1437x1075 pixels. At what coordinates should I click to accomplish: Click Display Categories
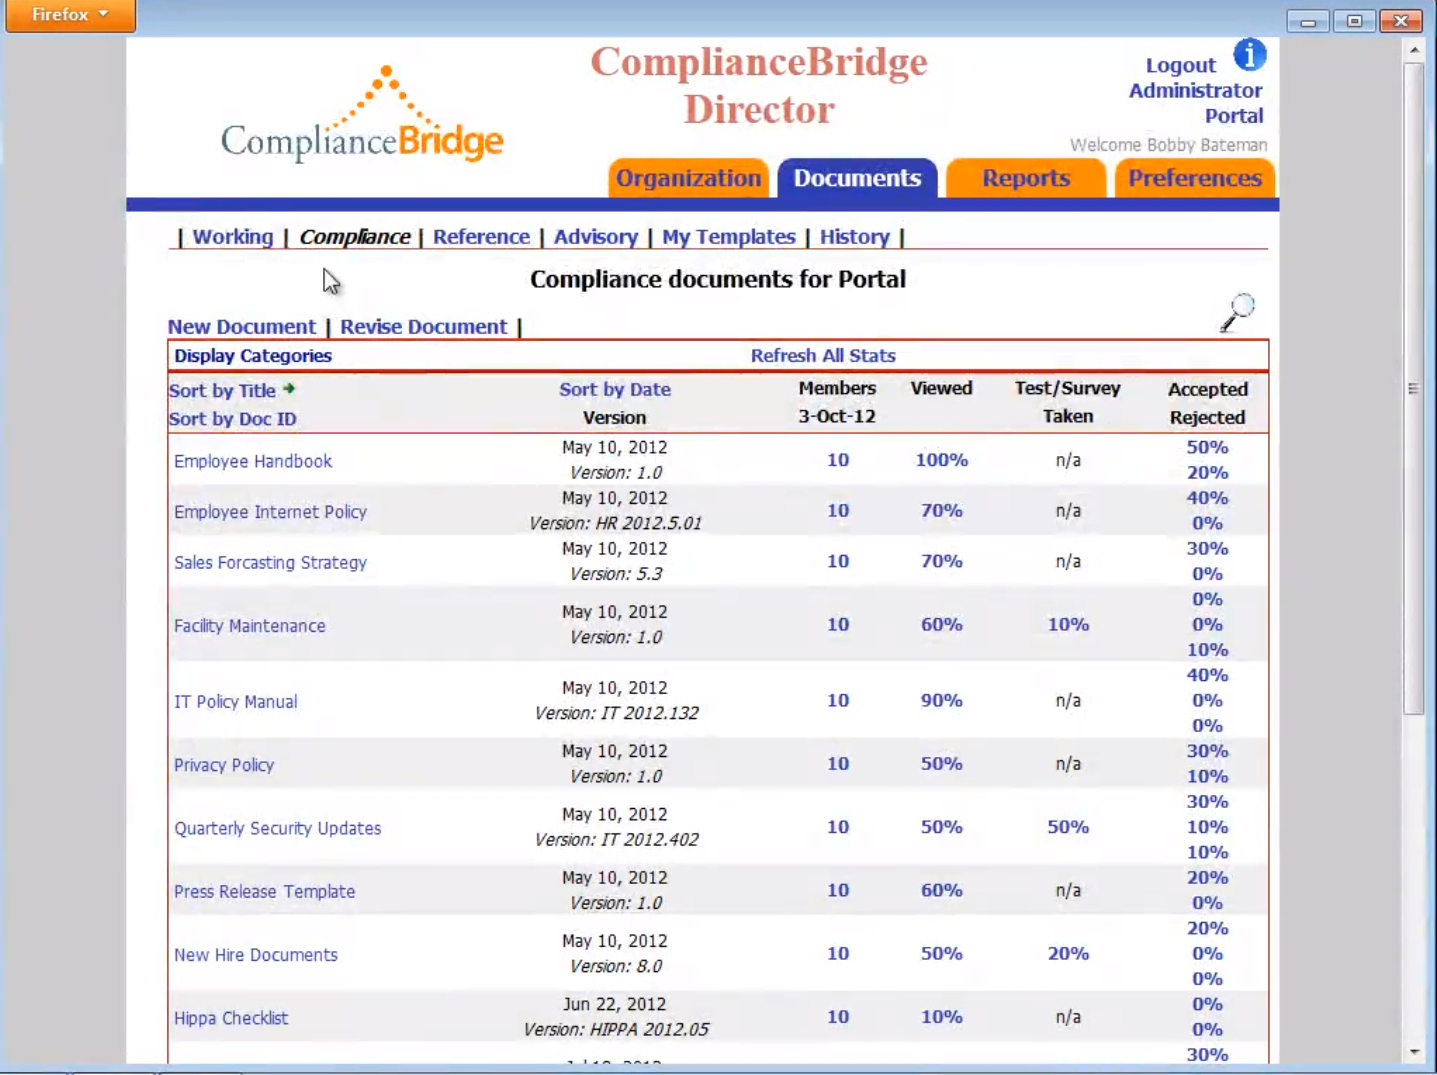[x=253, y=356]
